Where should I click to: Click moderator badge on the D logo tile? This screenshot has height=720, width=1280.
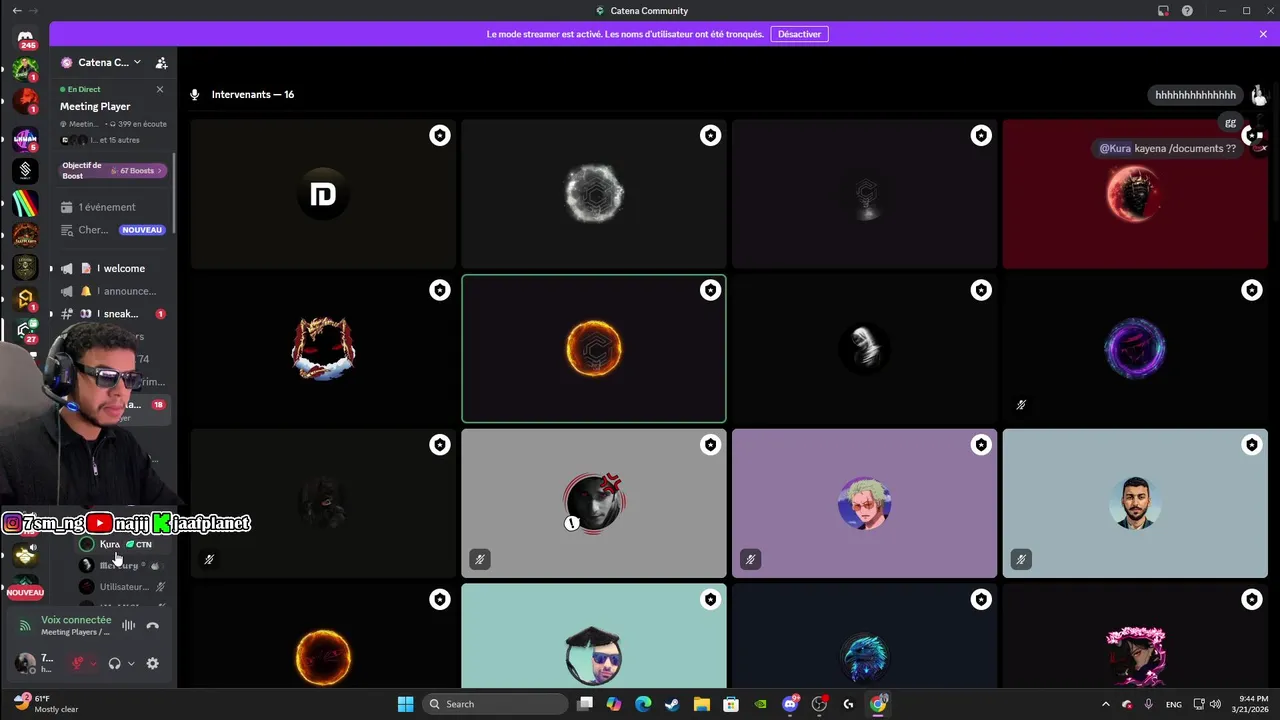[x=440, y=135]
